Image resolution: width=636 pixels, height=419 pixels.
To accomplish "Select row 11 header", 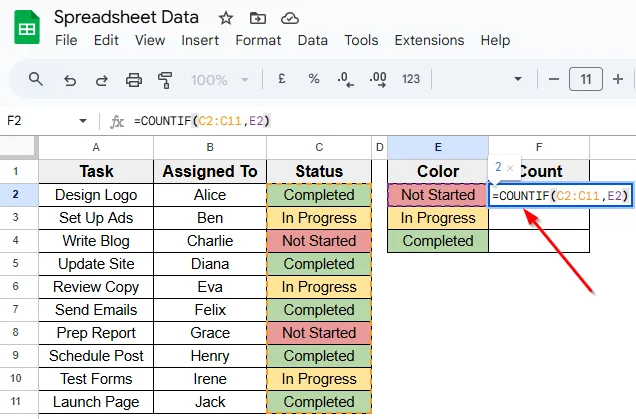I will pos(15,402).
